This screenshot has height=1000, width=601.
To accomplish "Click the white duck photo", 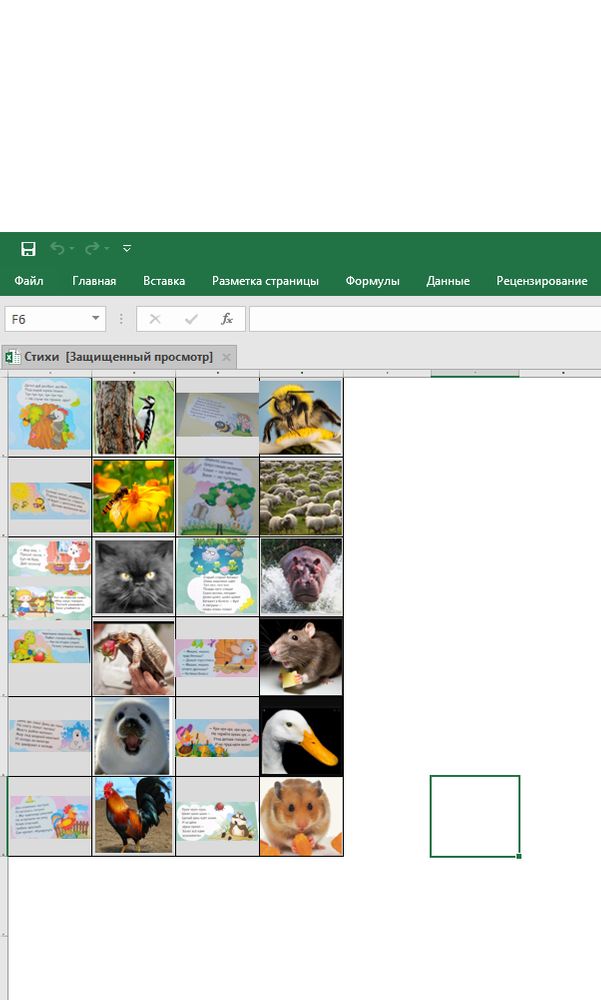I will coord(301,737).
